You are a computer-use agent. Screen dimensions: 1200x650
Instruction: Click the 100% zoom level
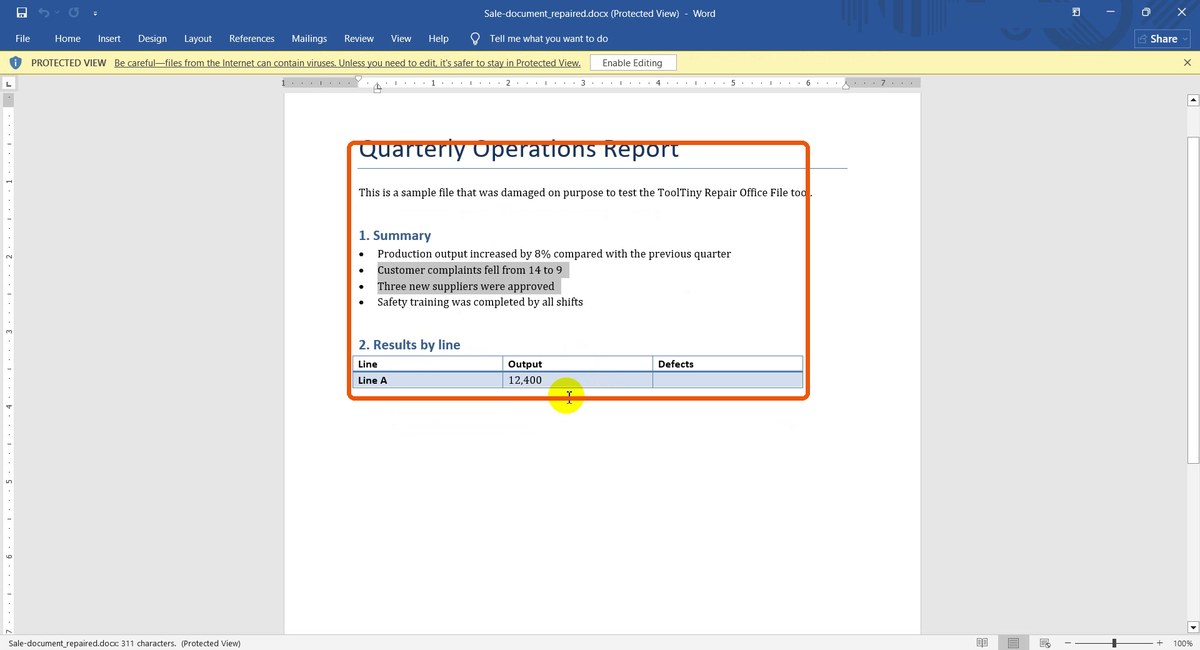click(1182, 643)
